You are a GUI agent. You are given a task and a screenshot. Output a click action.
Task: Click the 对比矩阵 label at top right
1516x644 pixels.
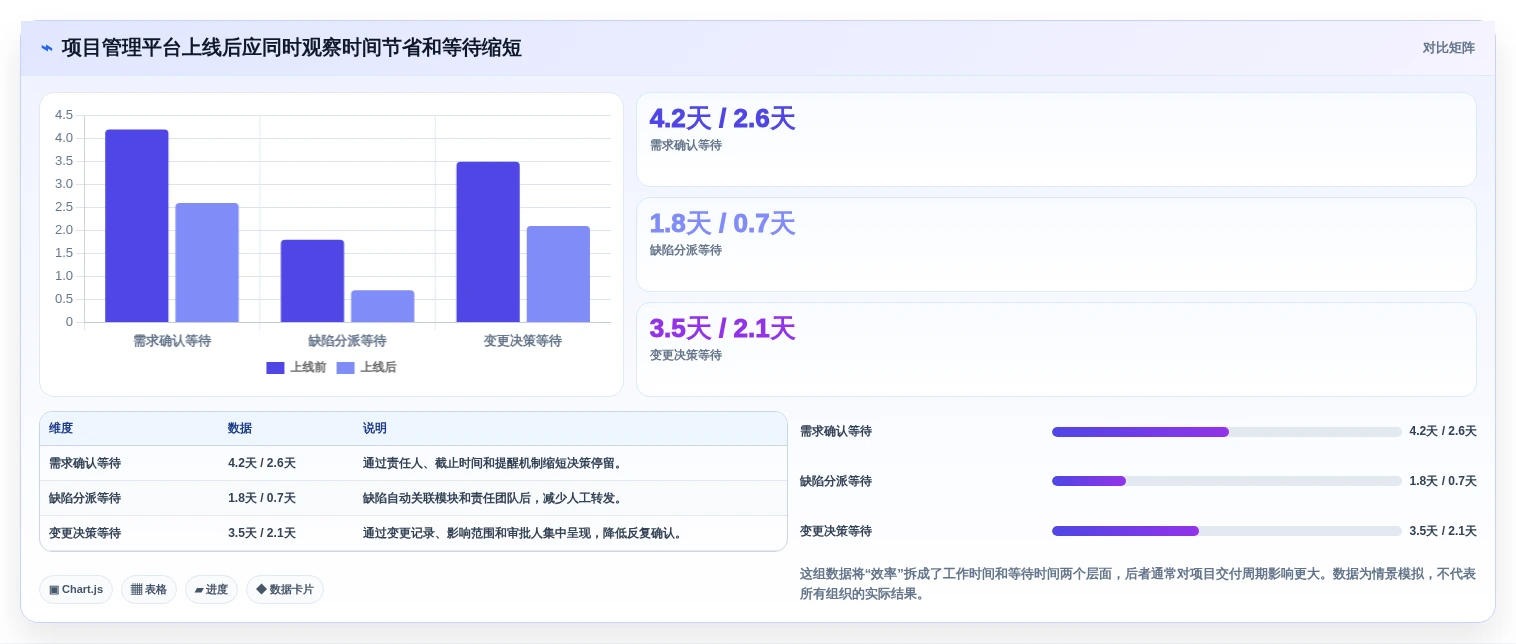click(x=1448, y=48)
